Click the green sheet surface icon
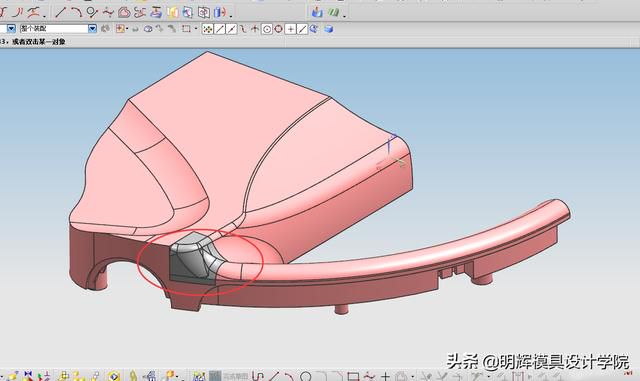 (x=333, y=12)
